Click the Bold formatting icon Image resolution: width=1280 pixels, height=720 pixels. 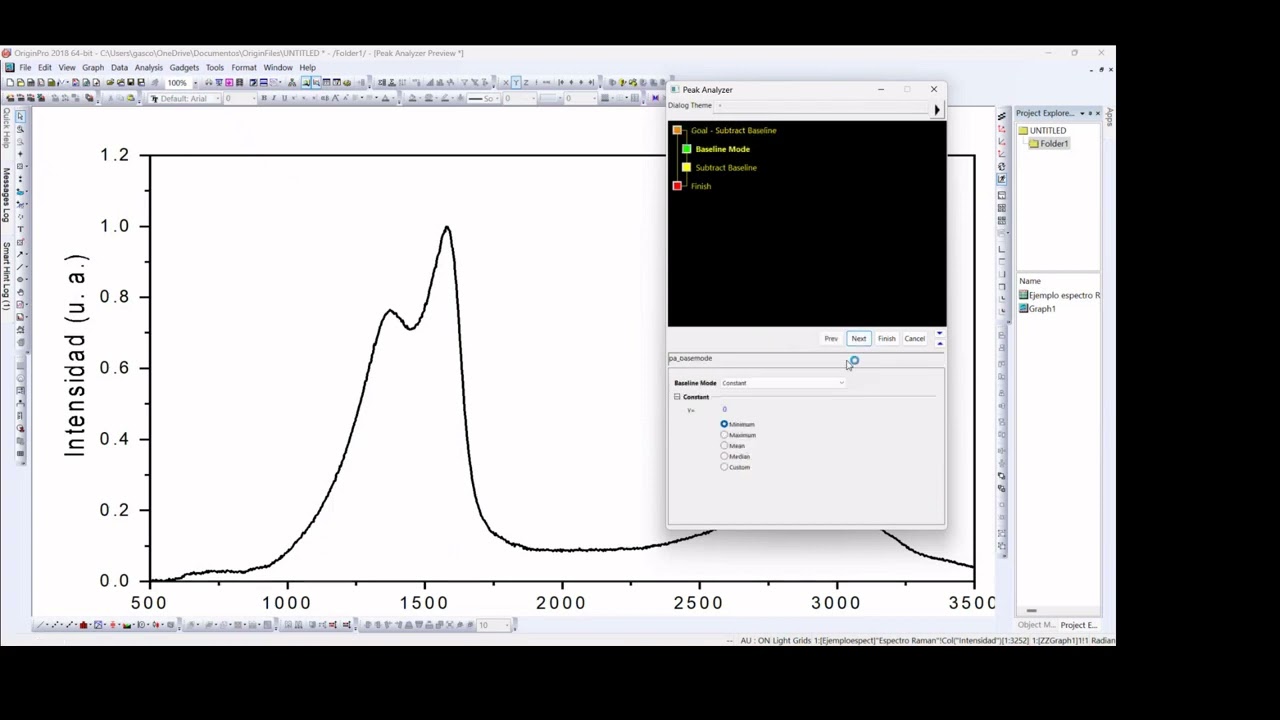[x=263, y=98]
